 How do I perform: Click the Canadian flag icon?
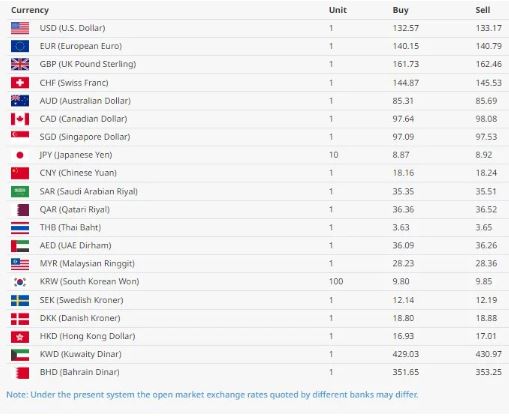pyautogui.click(x=20, y=119)
